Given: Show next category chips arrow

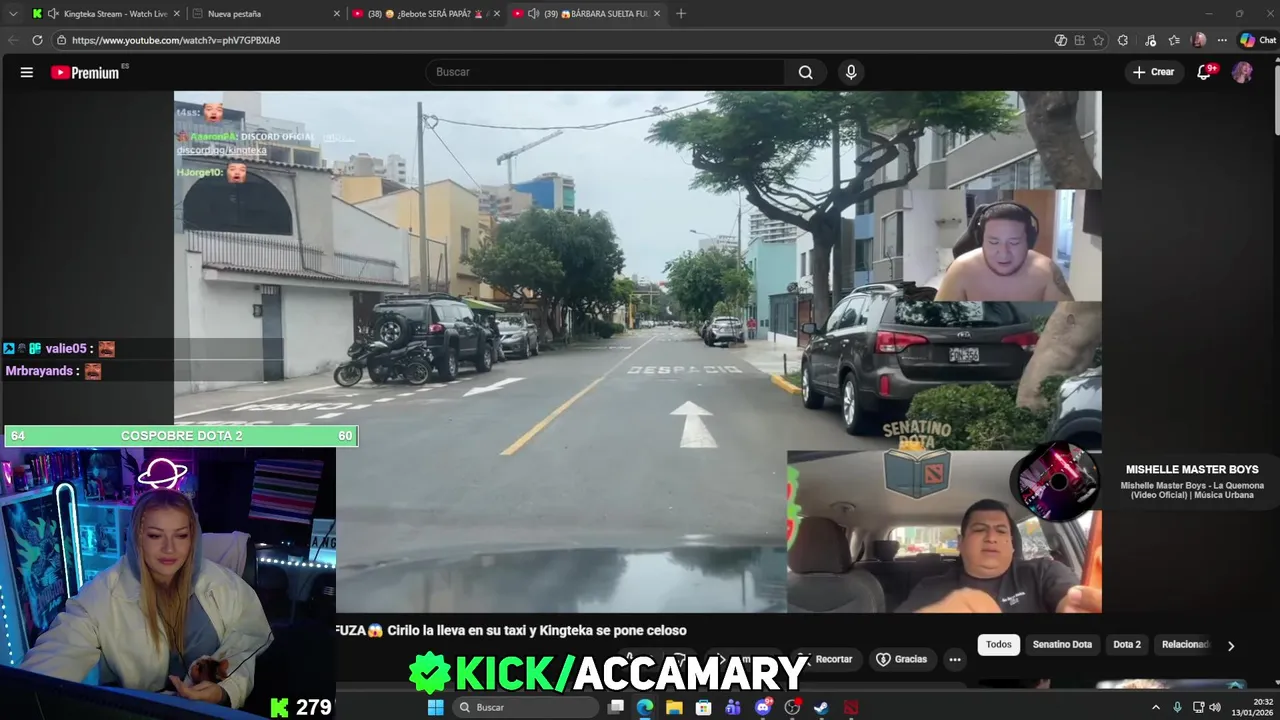Looking at the screenshot, I should [x=1231, y=646].
